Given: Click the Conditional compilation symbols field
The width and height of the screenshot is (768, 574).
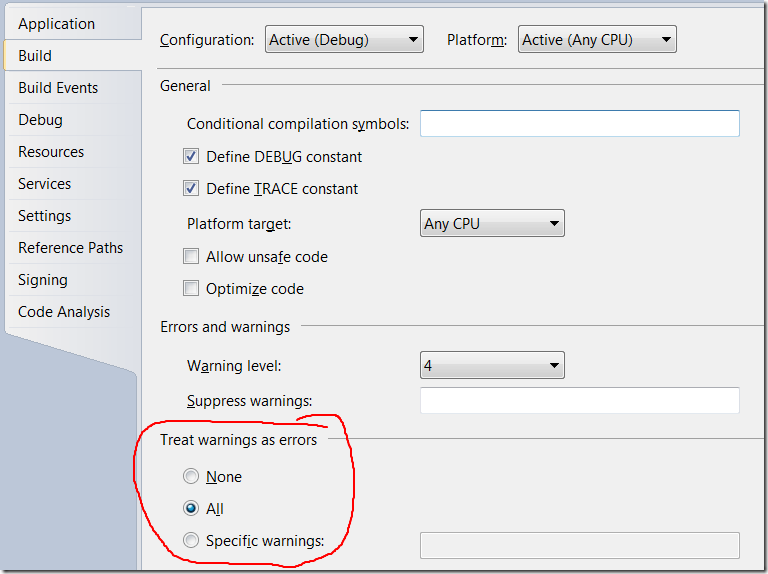Looking at the screenshot, I should pyautogui.click(x=579, y=124).
